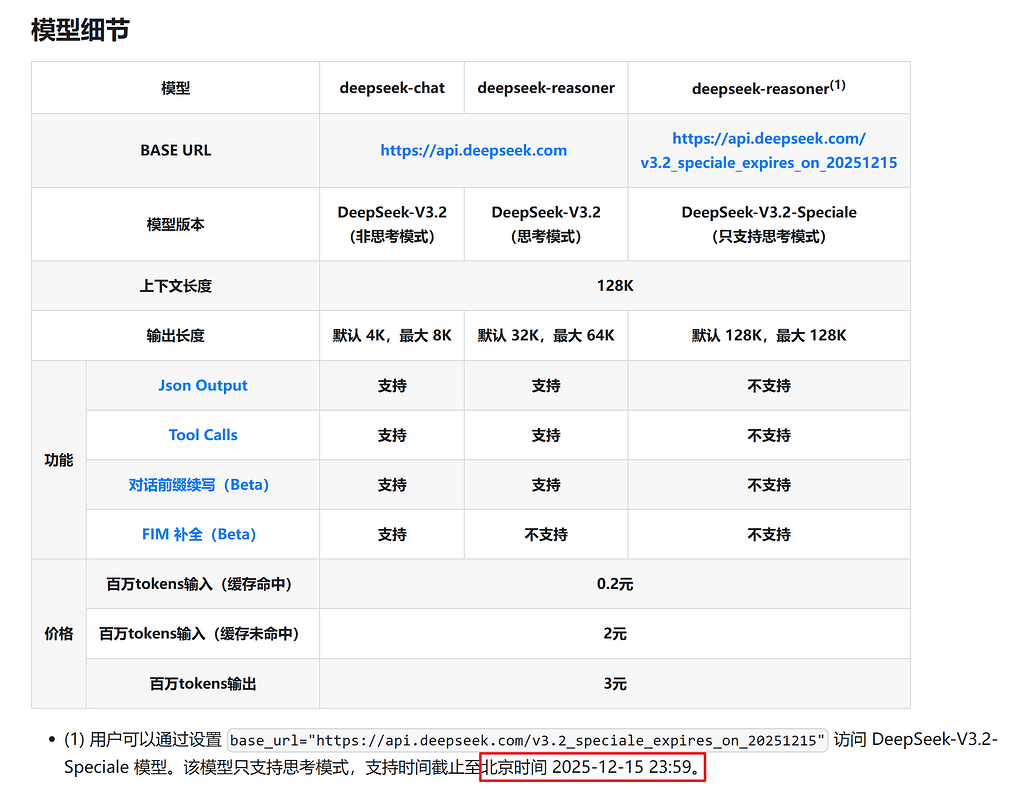Click the BASE URL row label
Viewport: 1024px width, 792px height.
[x=176, y=150]
